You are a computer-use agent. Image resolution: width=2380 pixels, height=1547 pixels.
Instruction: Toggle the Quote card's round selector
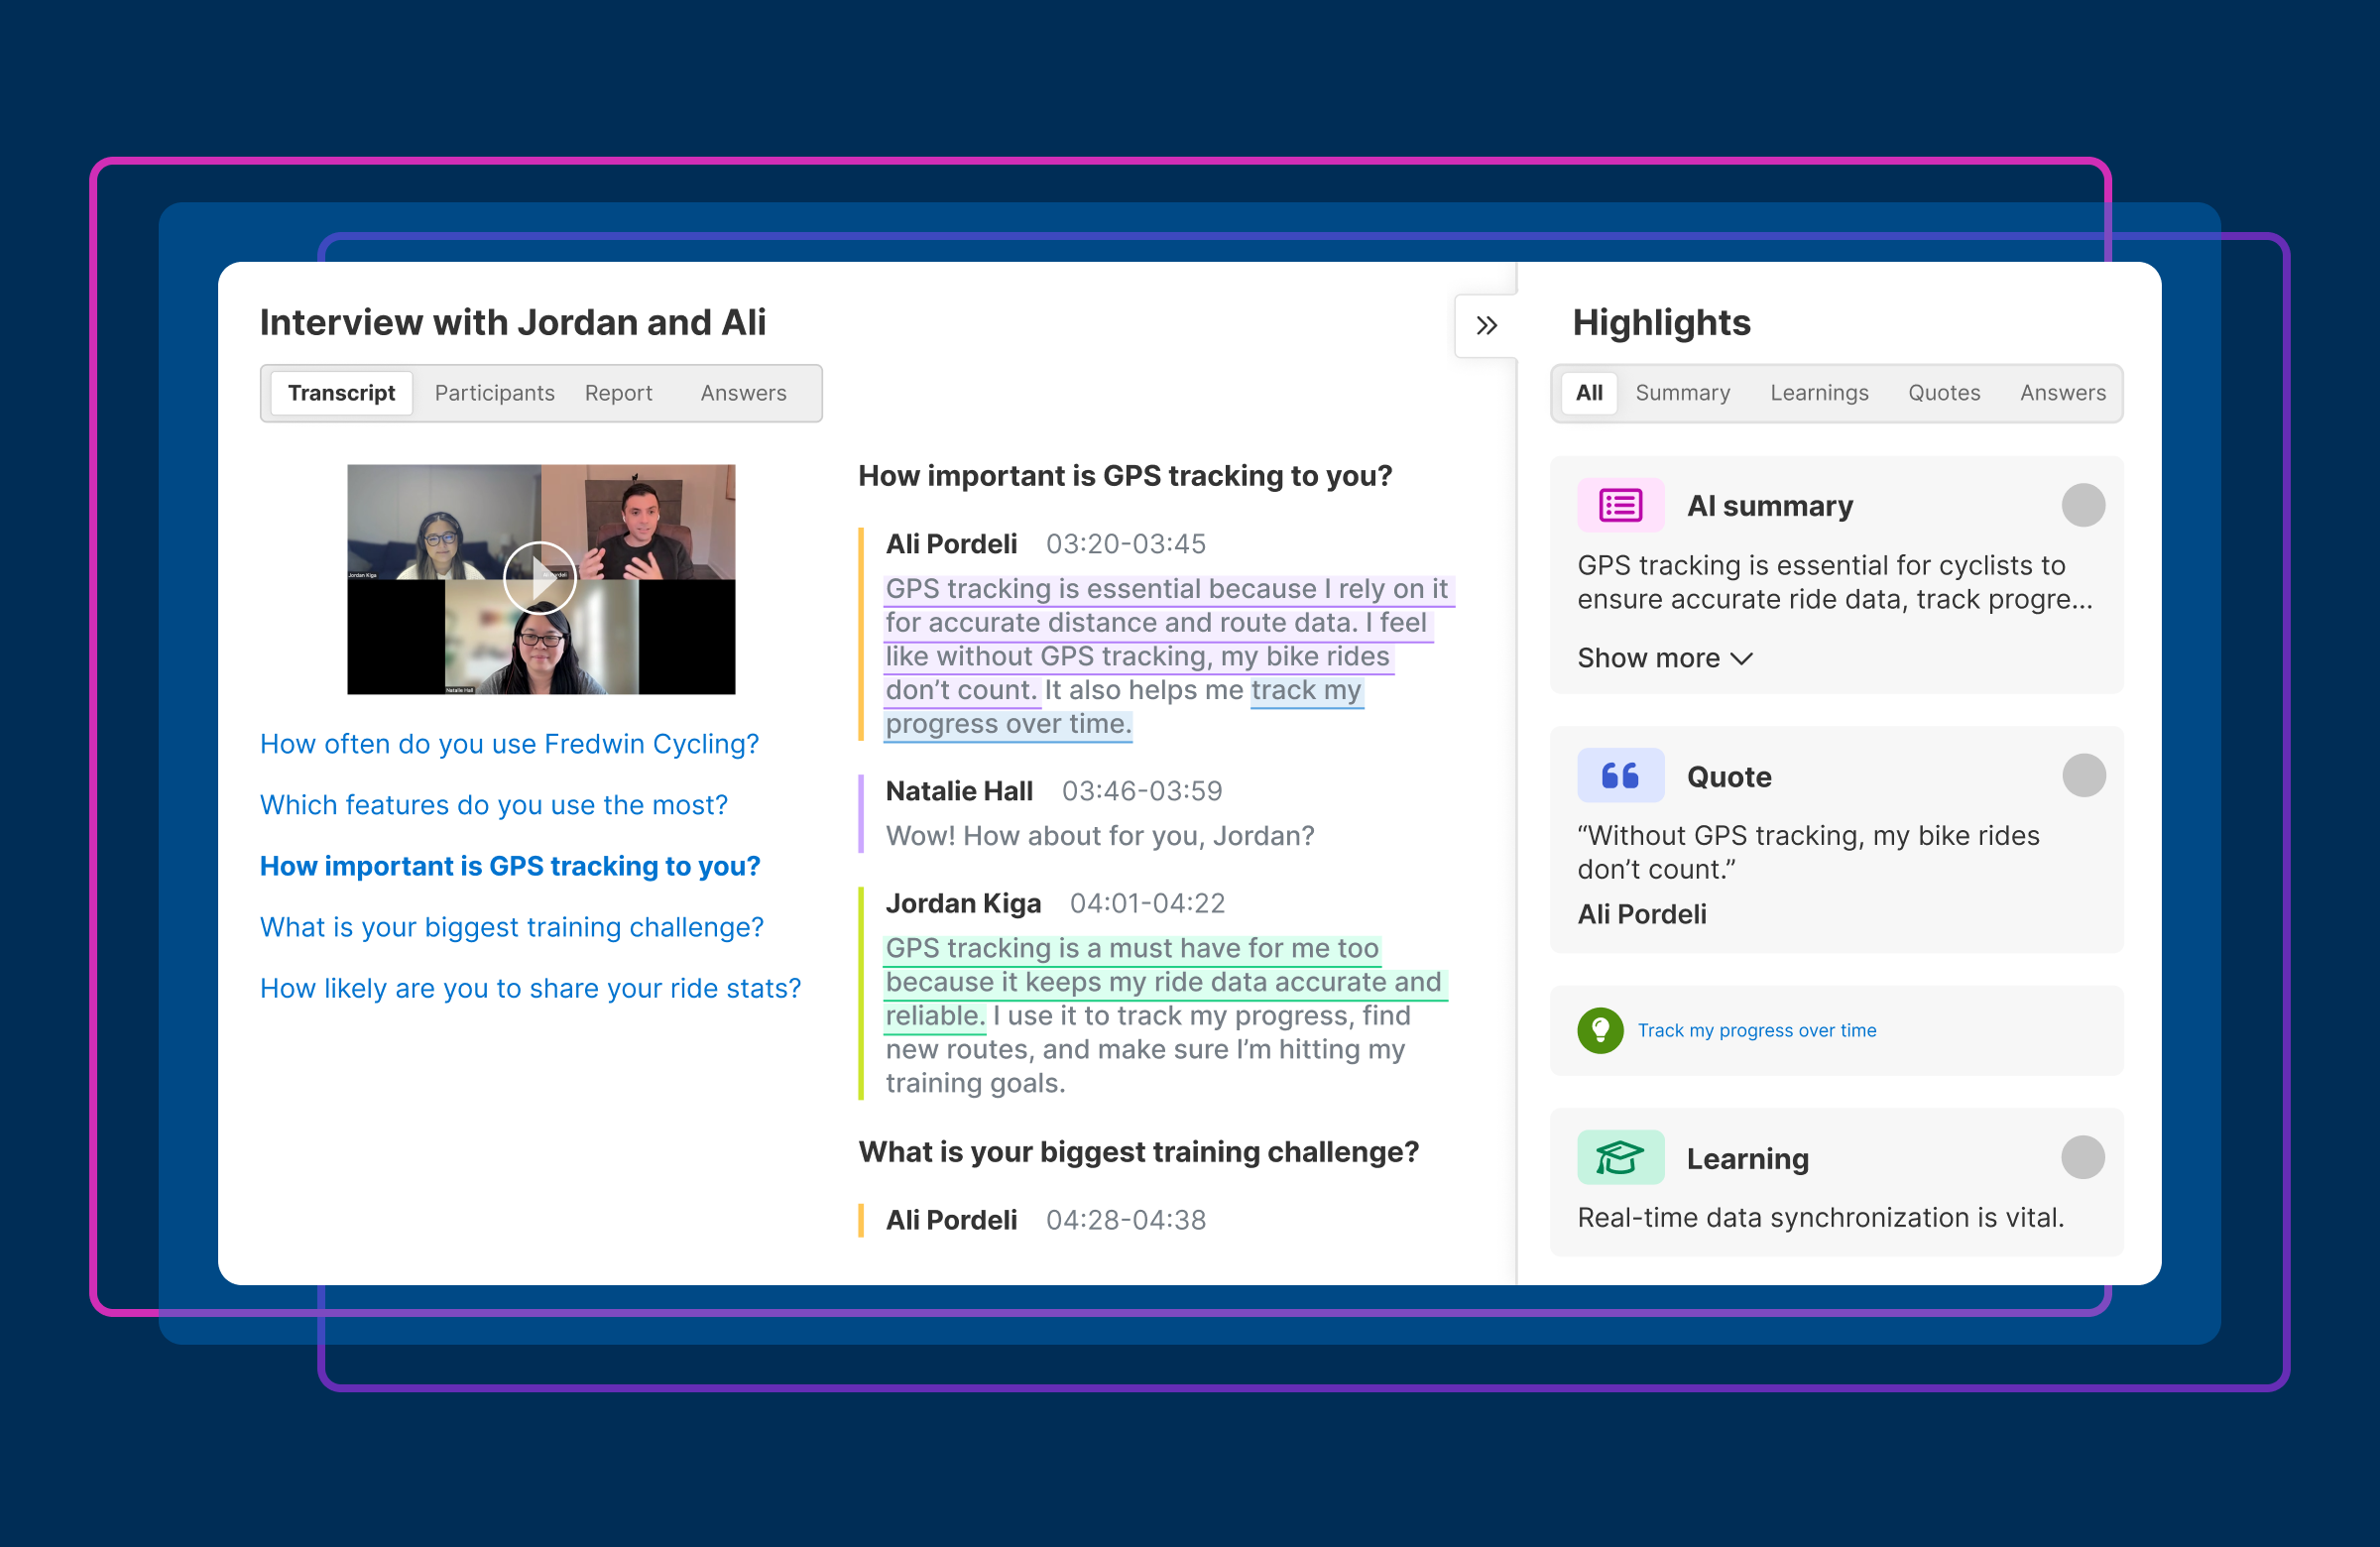(x=2083, y=776)
